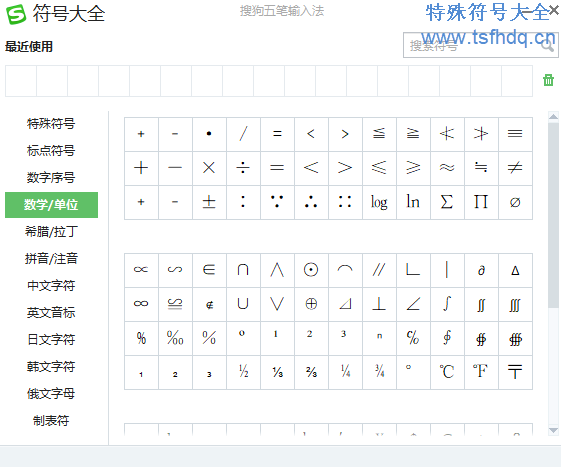561x467 pixels.
Task: Insert the empty set symbol ∅
Action: coord(515,202)
